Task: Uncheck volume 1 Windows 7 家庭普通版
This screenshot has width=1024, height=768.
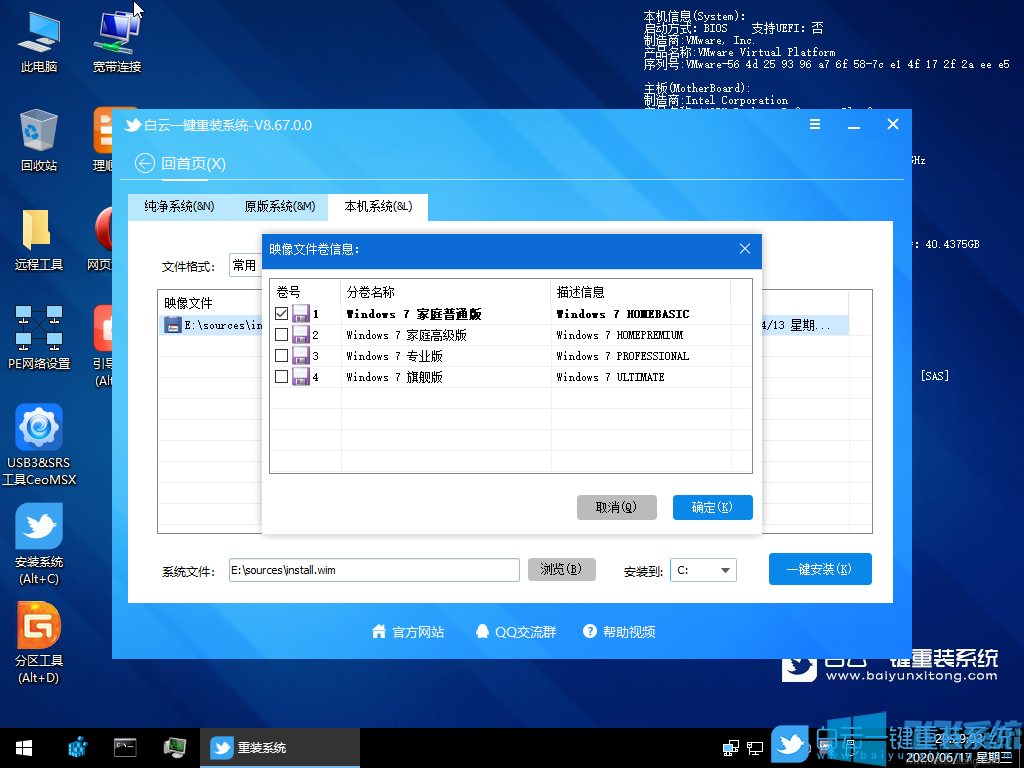Action: (283, 312)
